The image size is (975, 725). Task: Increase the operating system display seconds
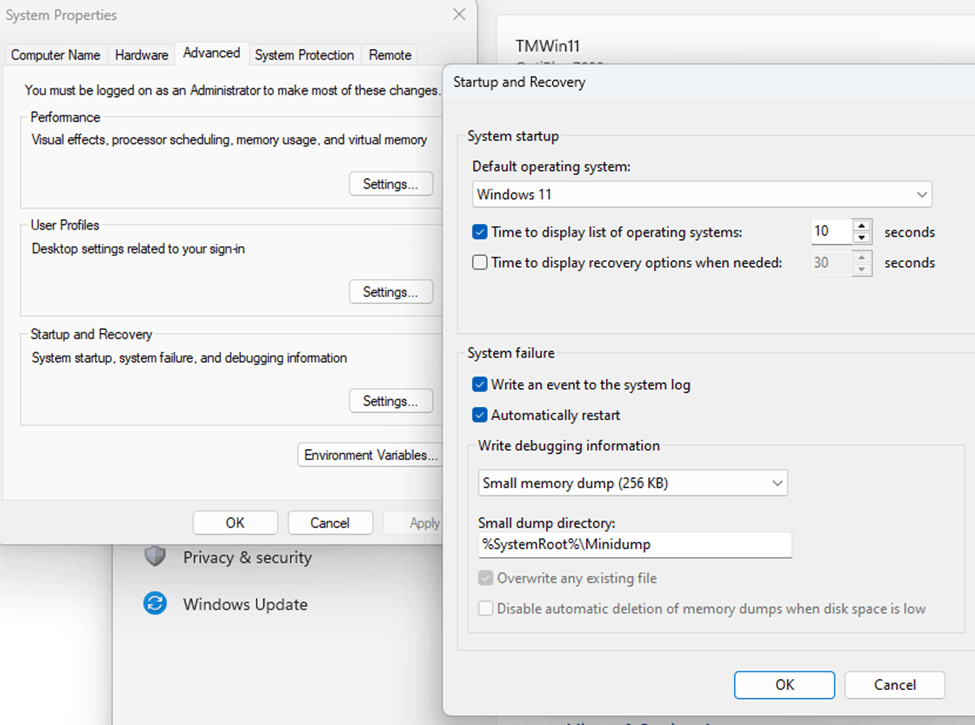pyautogui.click(x=862, y=226)
